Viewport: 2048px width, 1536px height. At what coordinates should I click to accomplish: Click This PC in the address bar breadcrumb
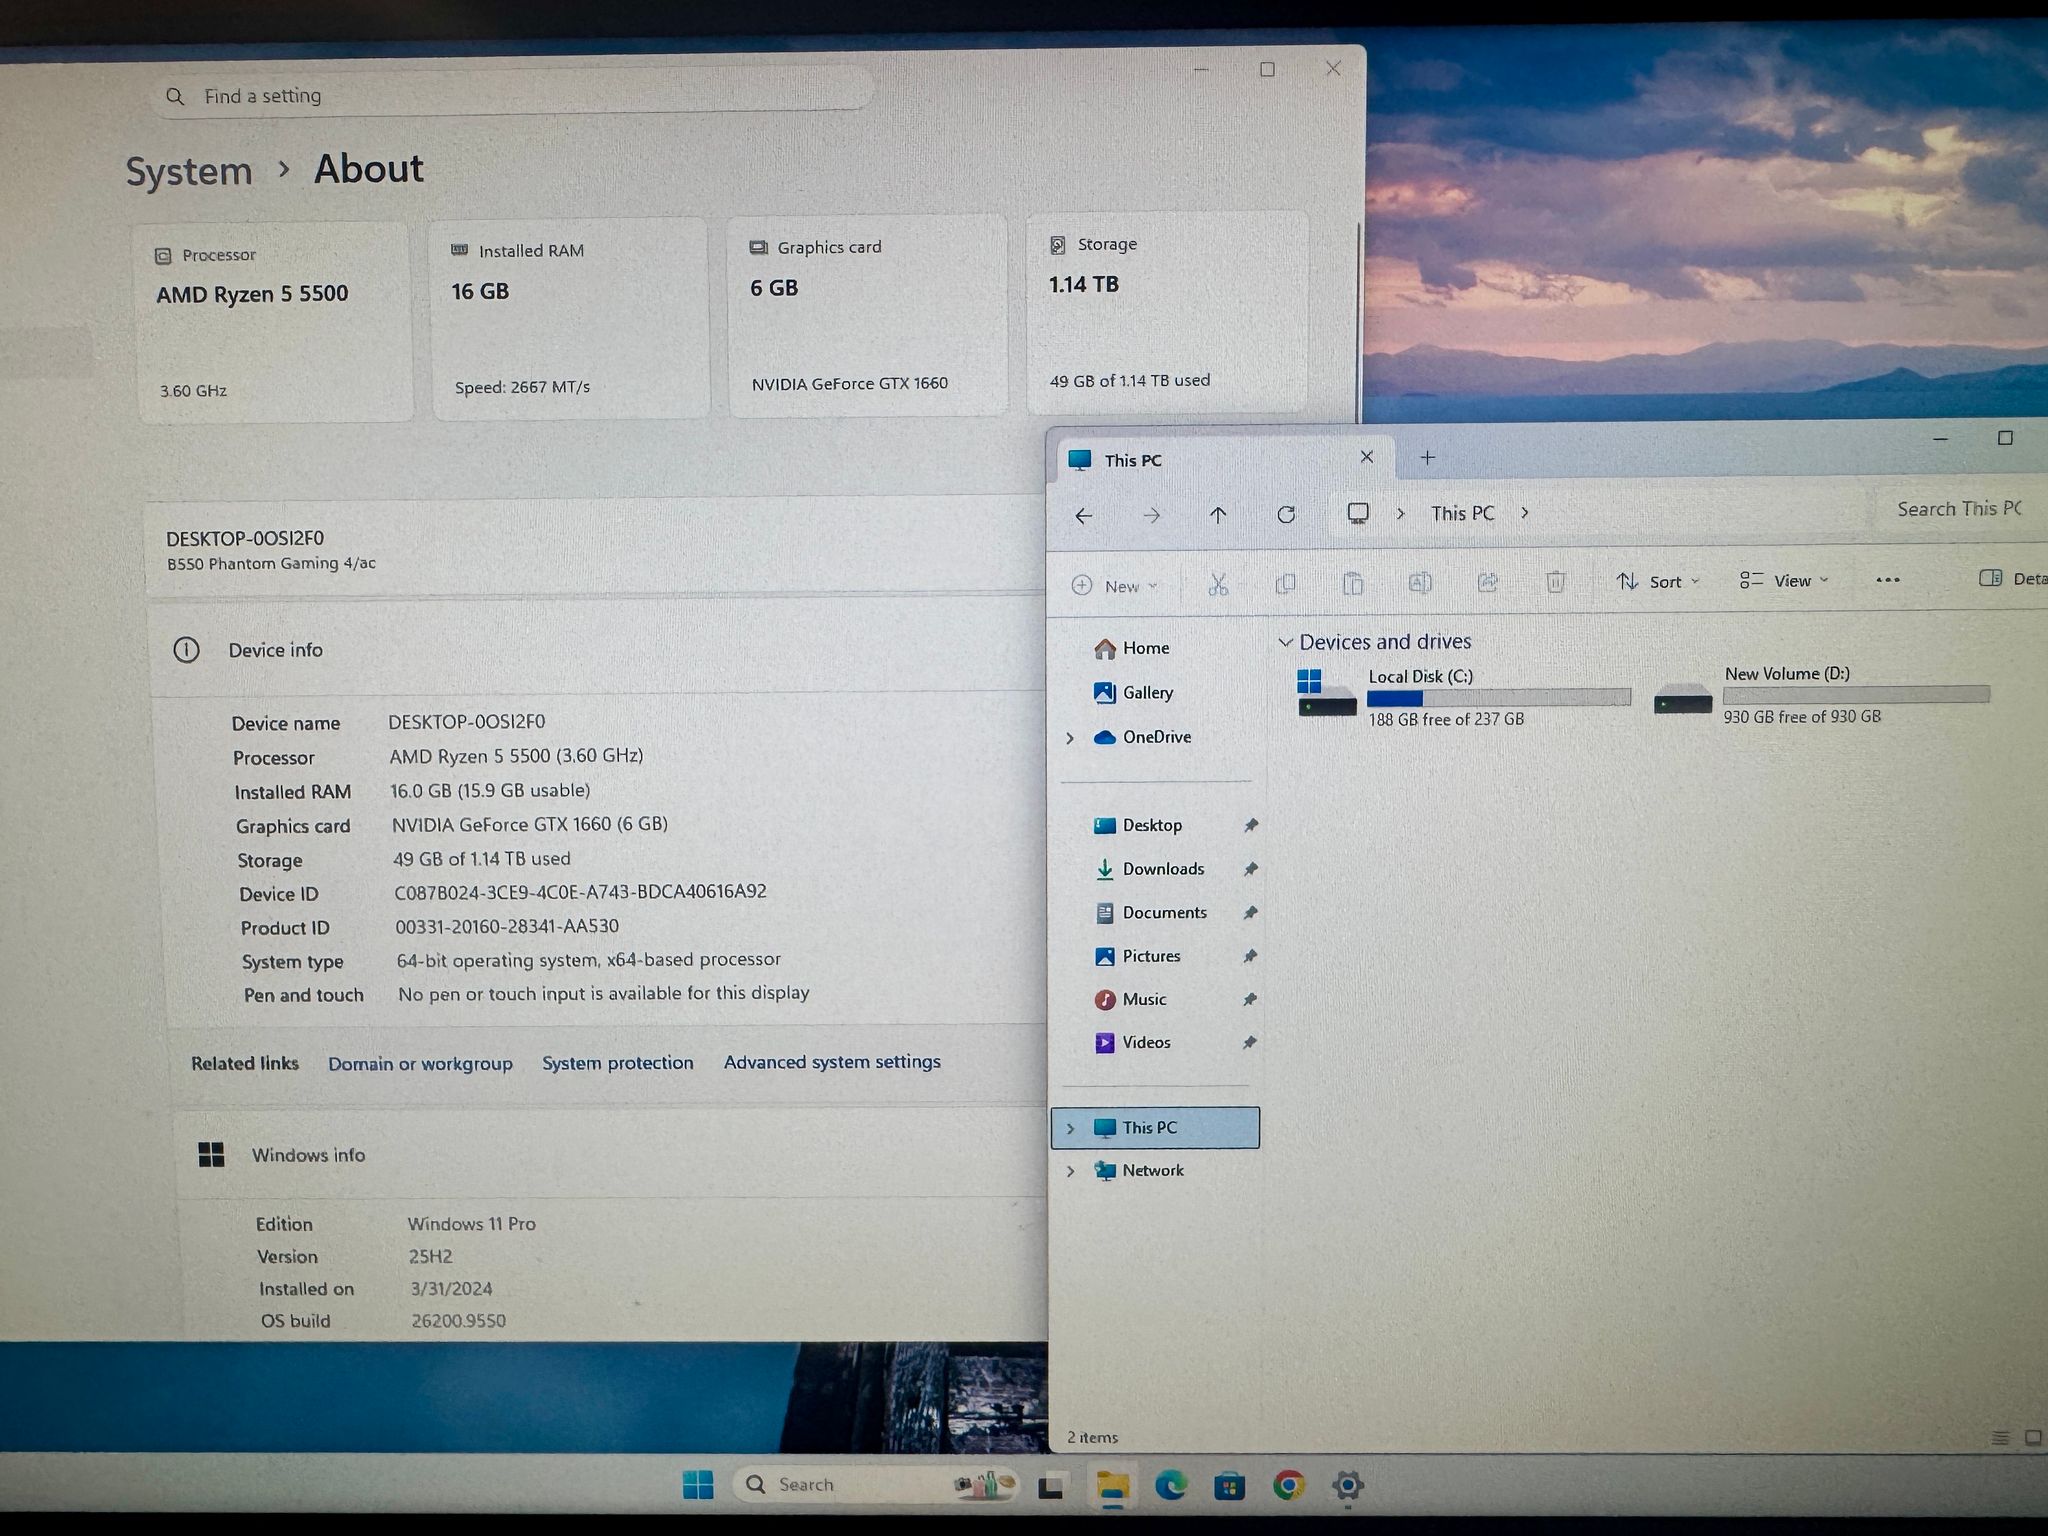point(1463,513)
